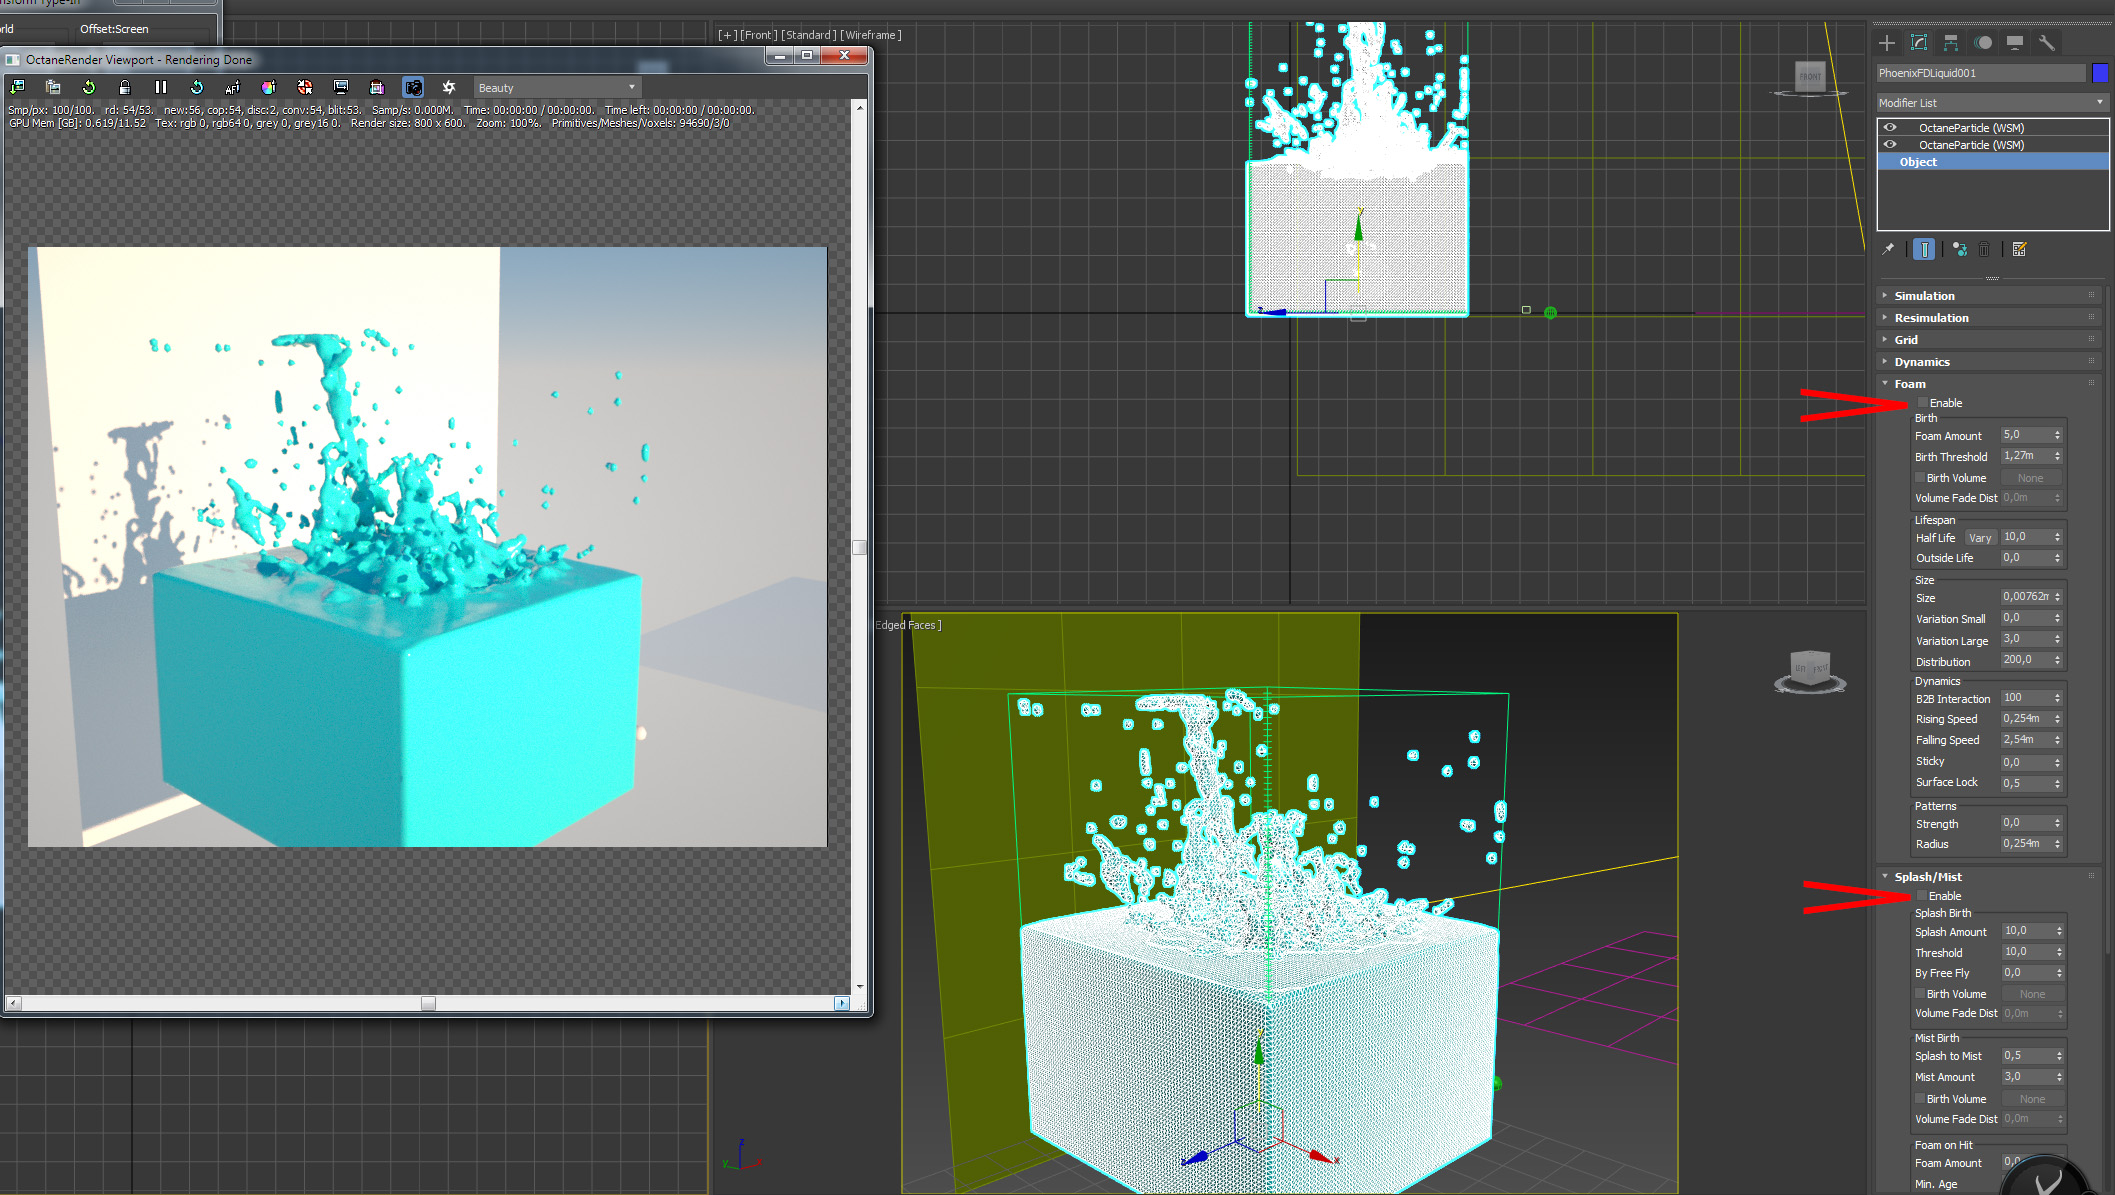Click the Wireframe viewport label menu
This screenshot has width=2115, height=1195.
(x=871, y=35)
